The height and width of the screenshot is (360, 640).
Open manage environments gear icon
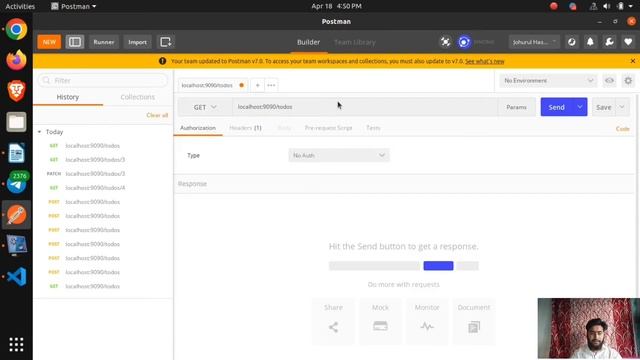pos(628,81)
